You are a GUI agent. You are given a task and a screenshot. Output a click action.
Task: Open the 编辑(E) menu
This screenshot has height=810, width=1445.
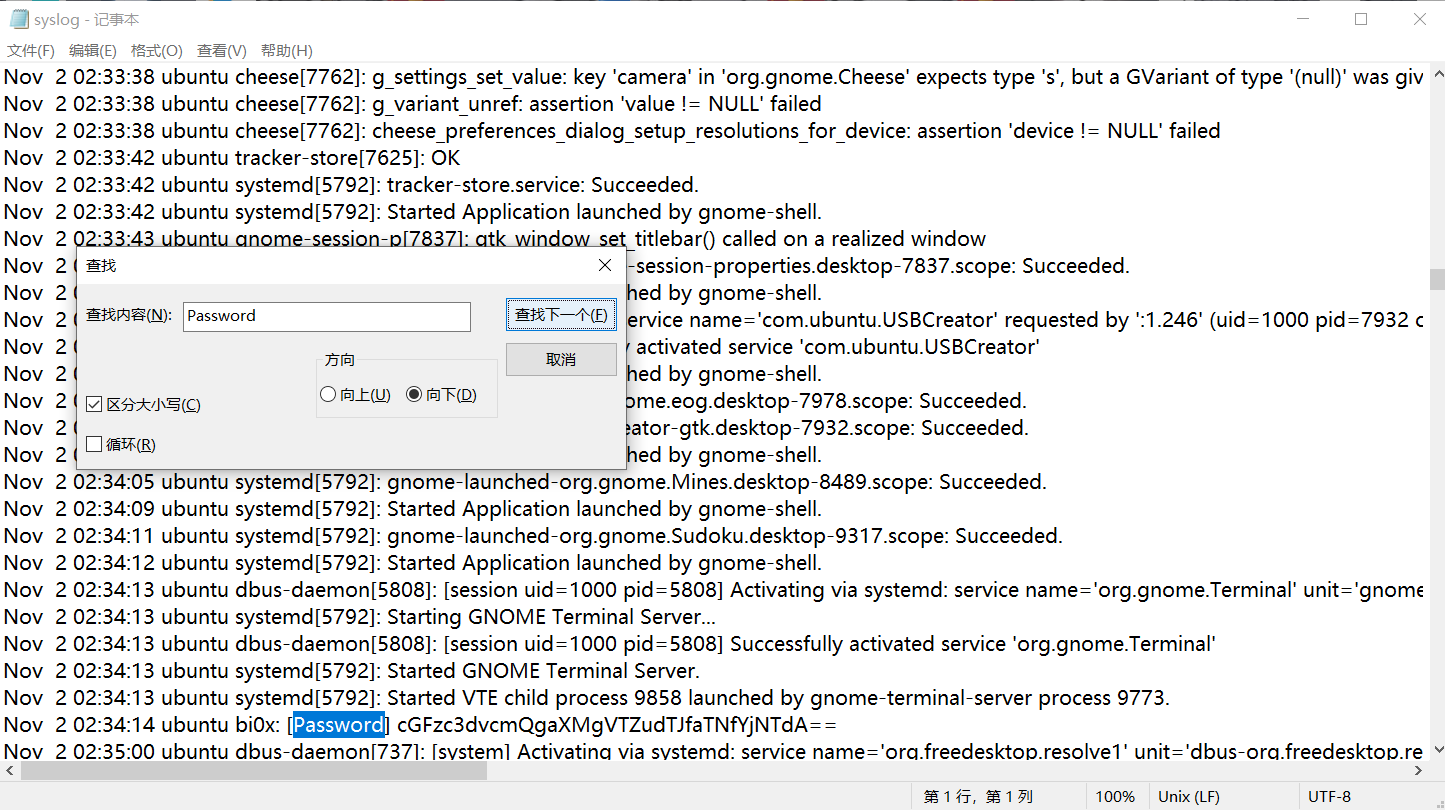(92, 51)
